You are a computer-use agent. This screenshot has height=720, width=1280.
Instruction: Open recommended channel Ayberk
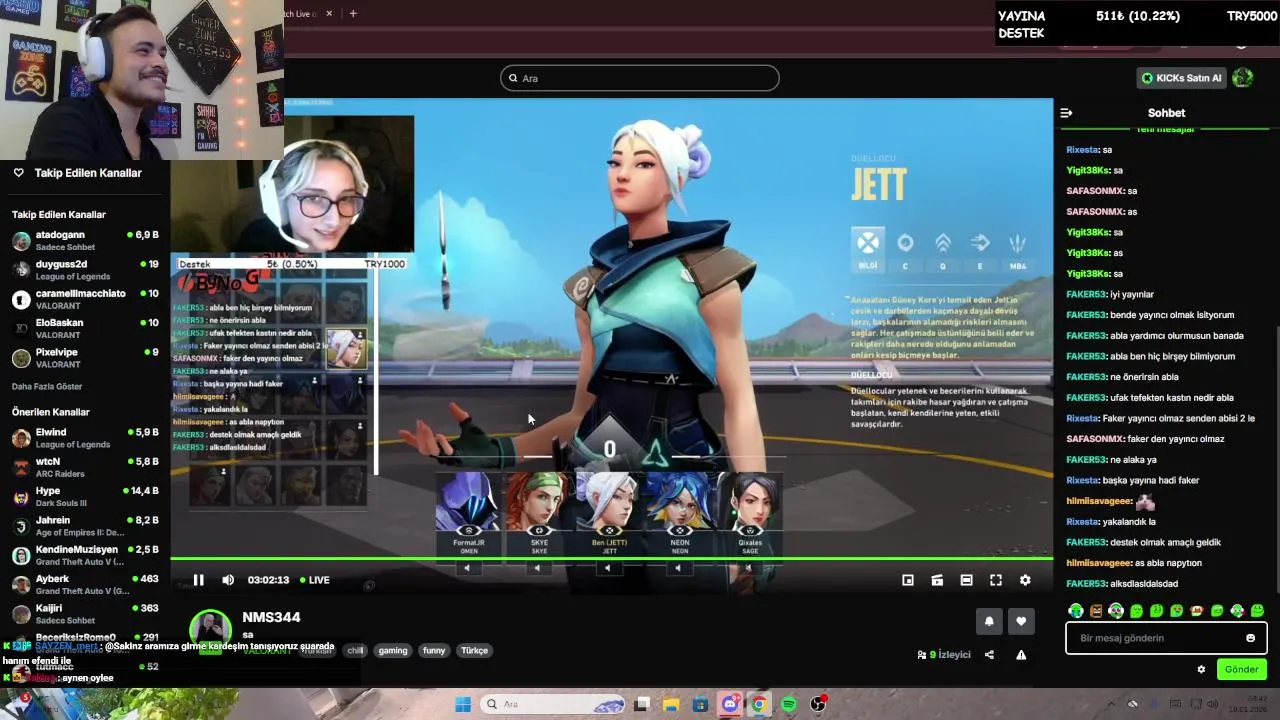coord(85,584)
